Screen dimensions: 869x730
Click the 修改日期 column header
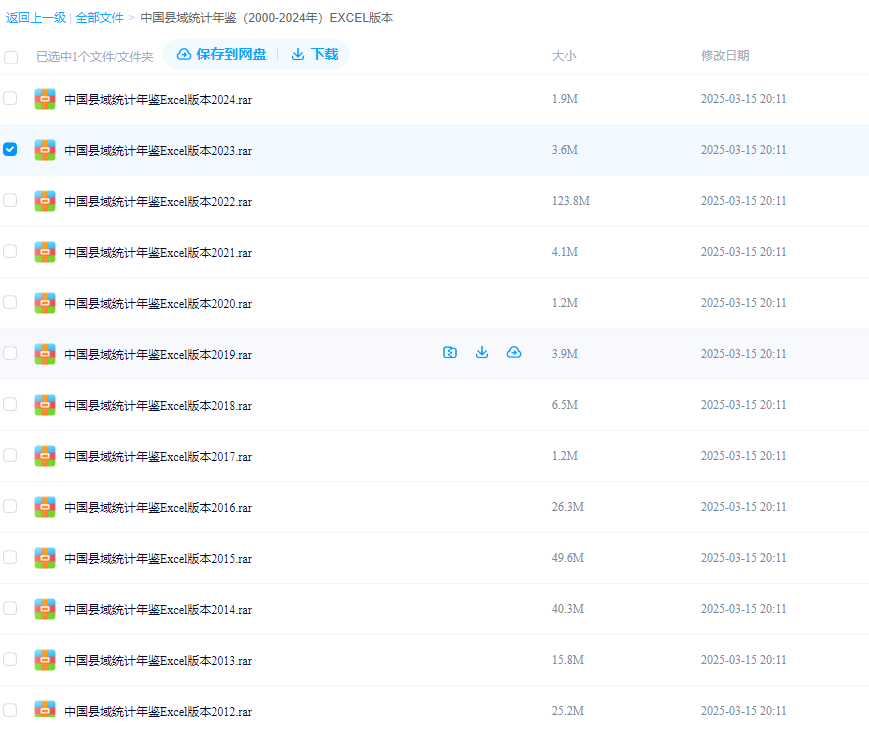pos(725,55)
